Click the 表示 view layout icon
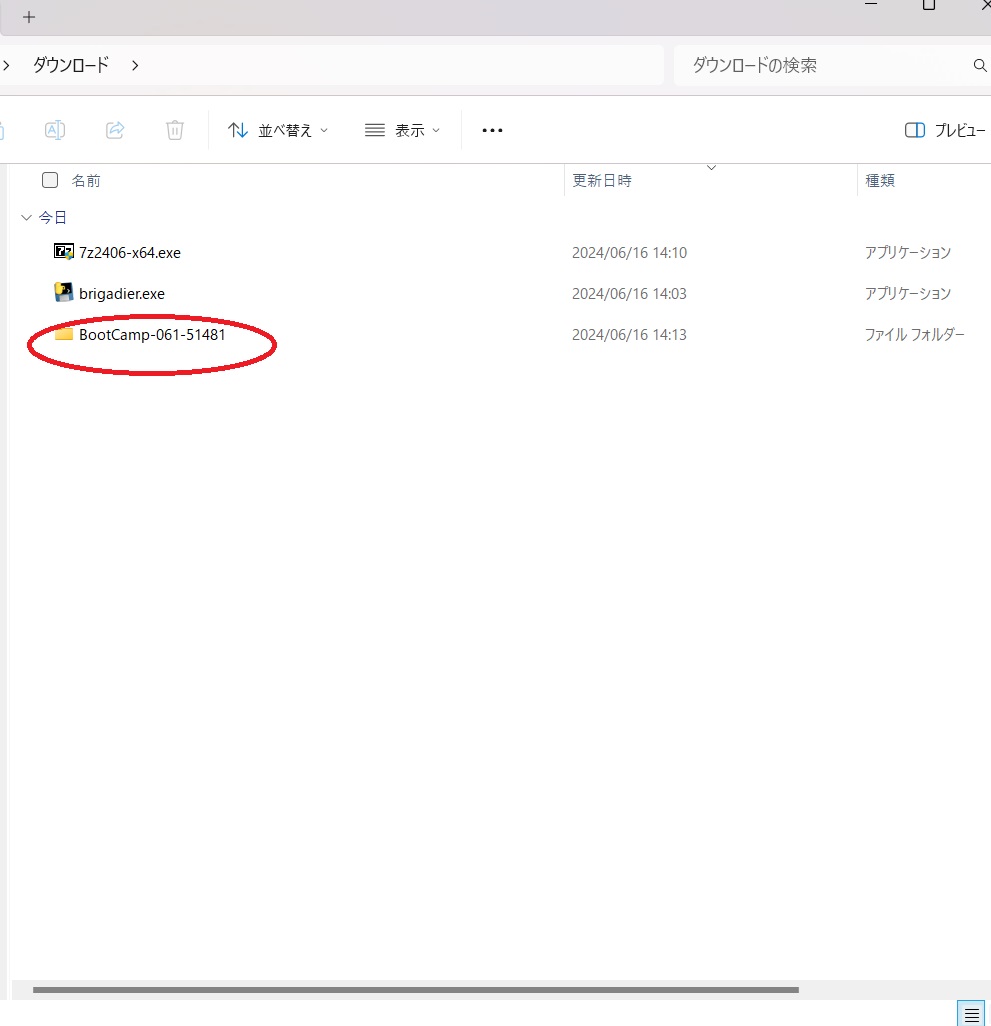Screen dimensions: 991x1026 [373, 130]
